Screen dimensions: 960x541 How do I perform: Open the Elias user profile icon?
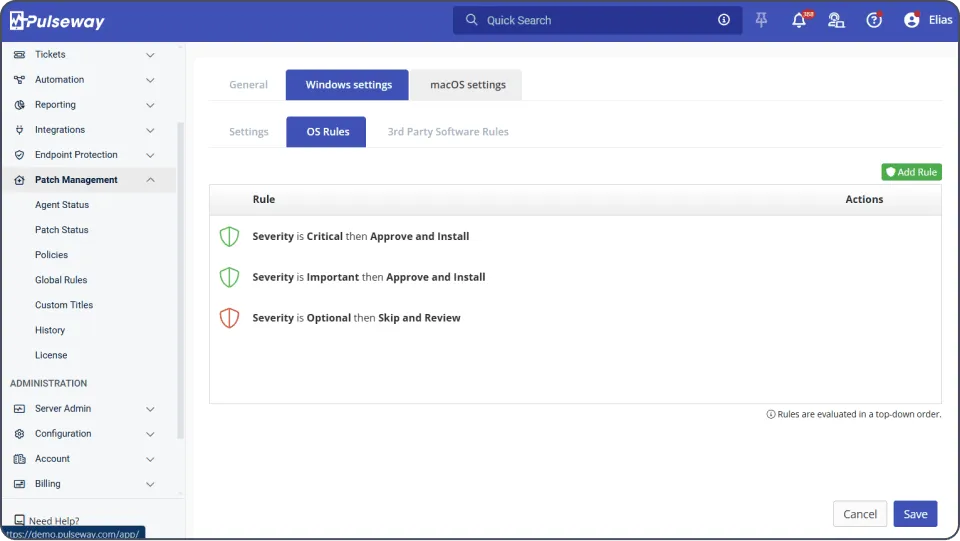click(912, 20)
